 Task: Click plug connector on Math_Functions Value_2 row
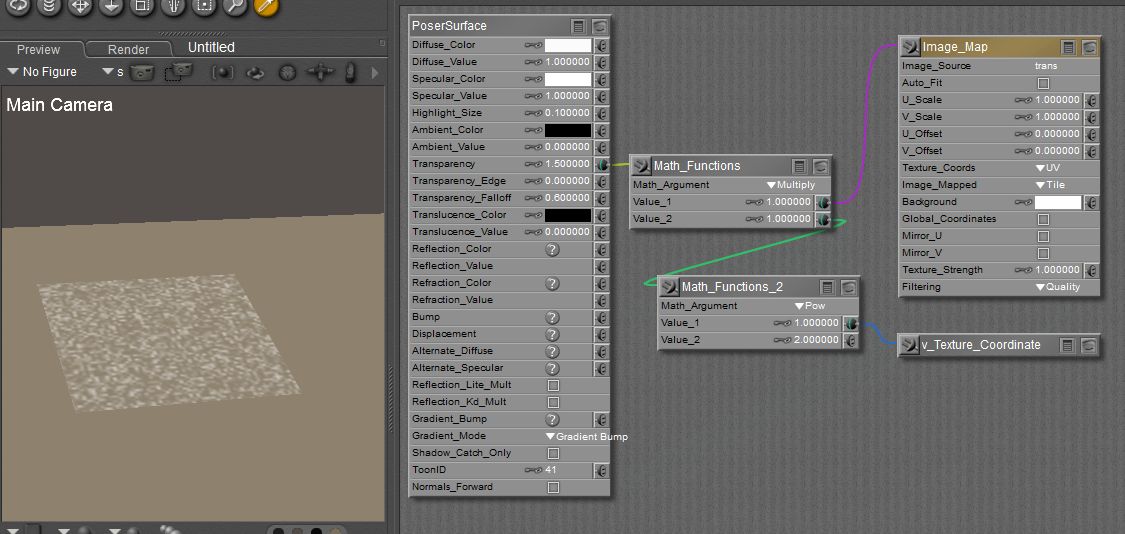(823, 220)
